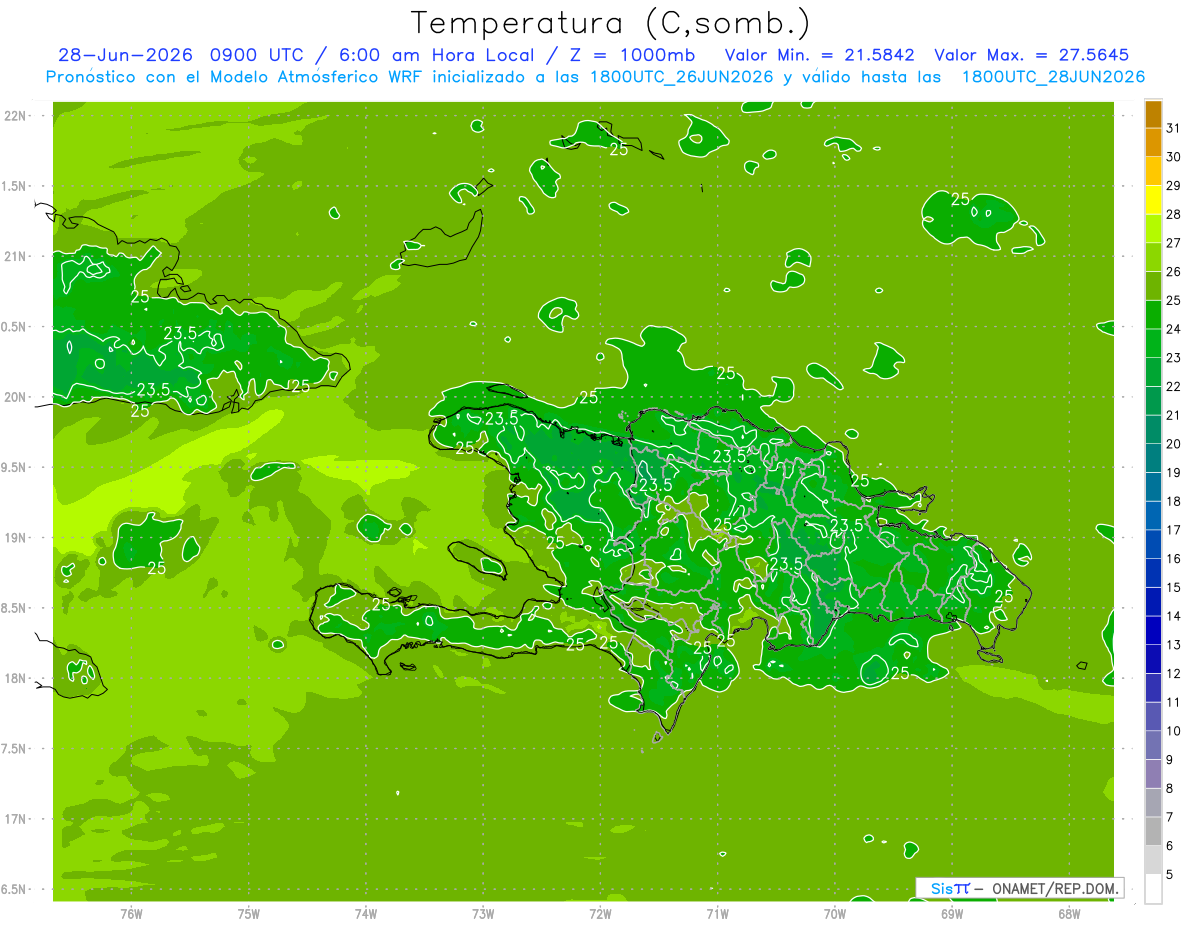Click the 'Z = 1000mb' pressure level text
This screenshot has height=927, width=1200.
click(630, 55)
